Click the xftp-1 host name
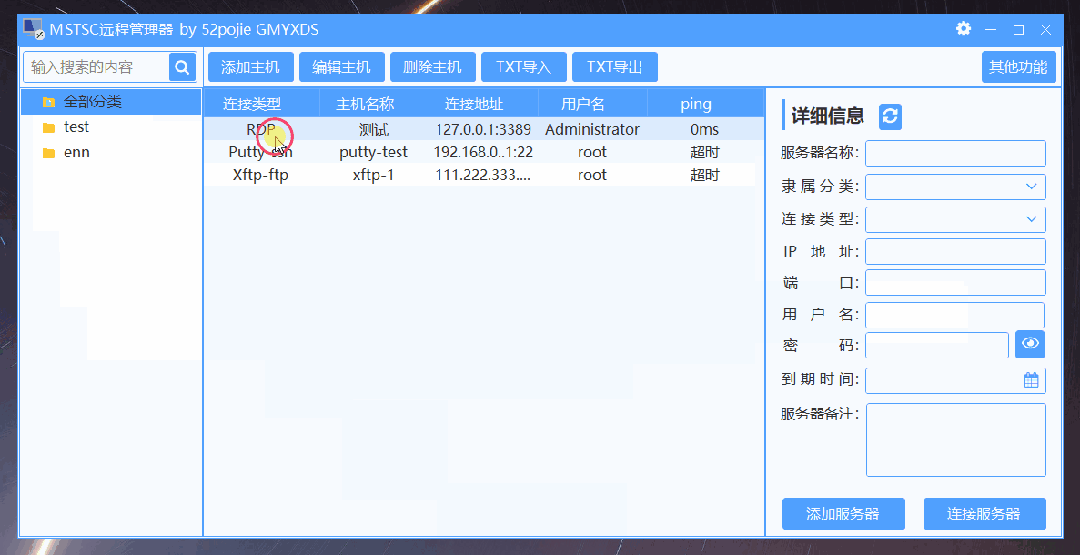 [373, 175]
